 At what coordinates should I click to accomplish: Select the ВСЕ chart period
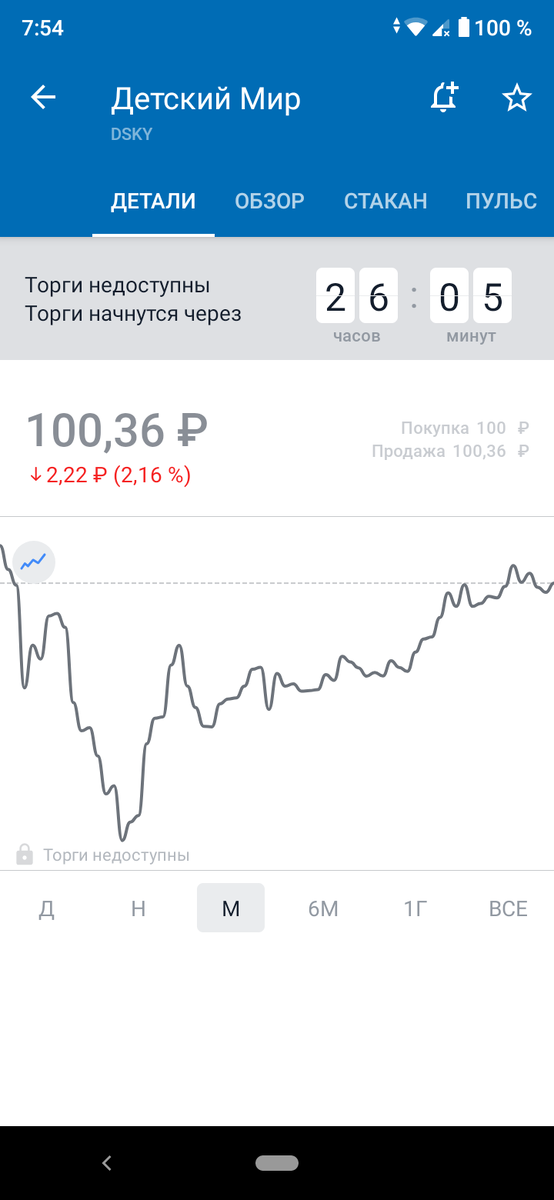[508, 909]
